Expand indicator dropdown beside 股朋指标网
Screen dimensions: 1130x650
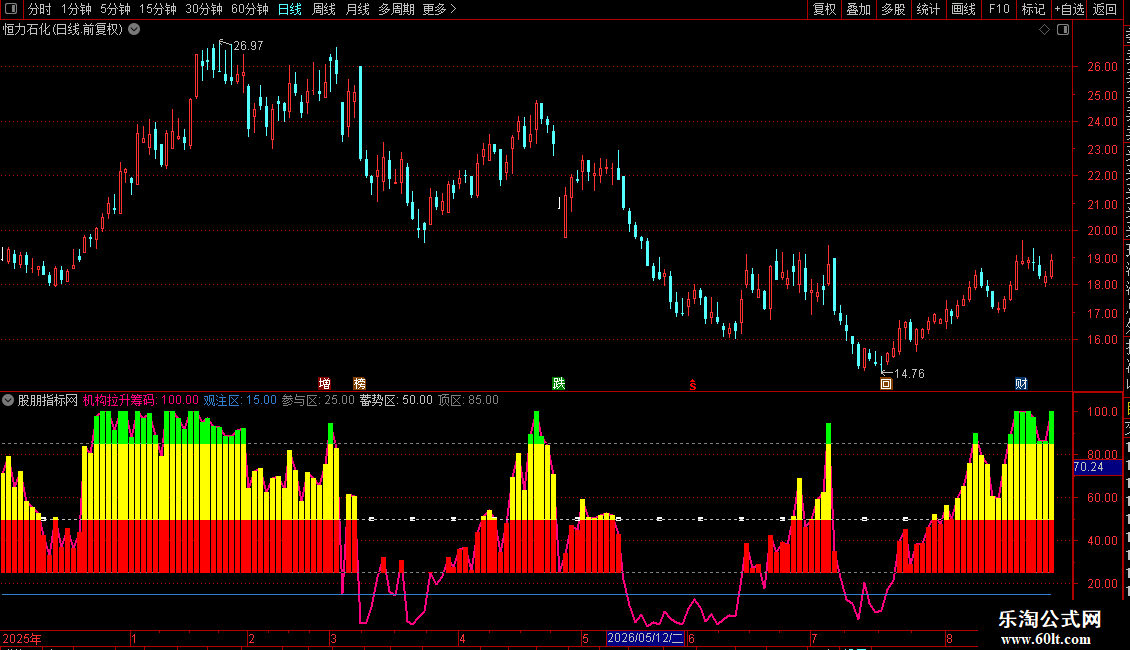point(8,400)
